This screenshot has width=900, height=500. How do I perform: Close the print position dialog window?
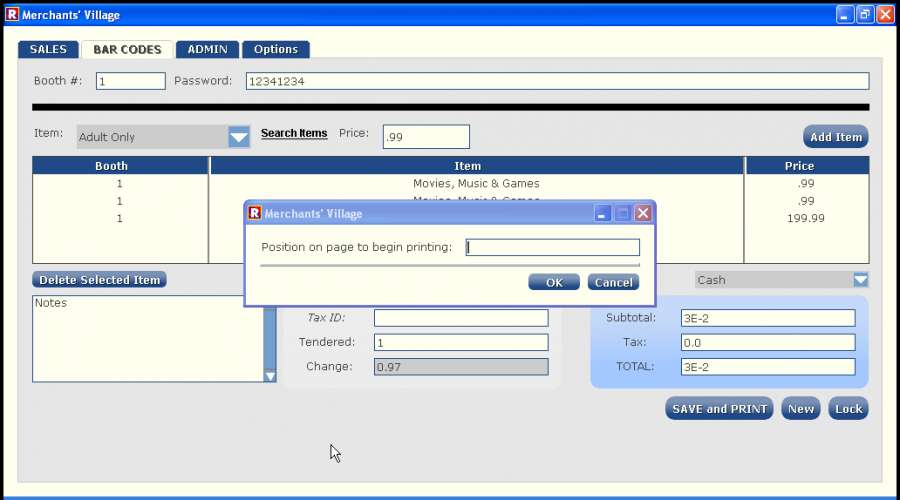point(643,213)
